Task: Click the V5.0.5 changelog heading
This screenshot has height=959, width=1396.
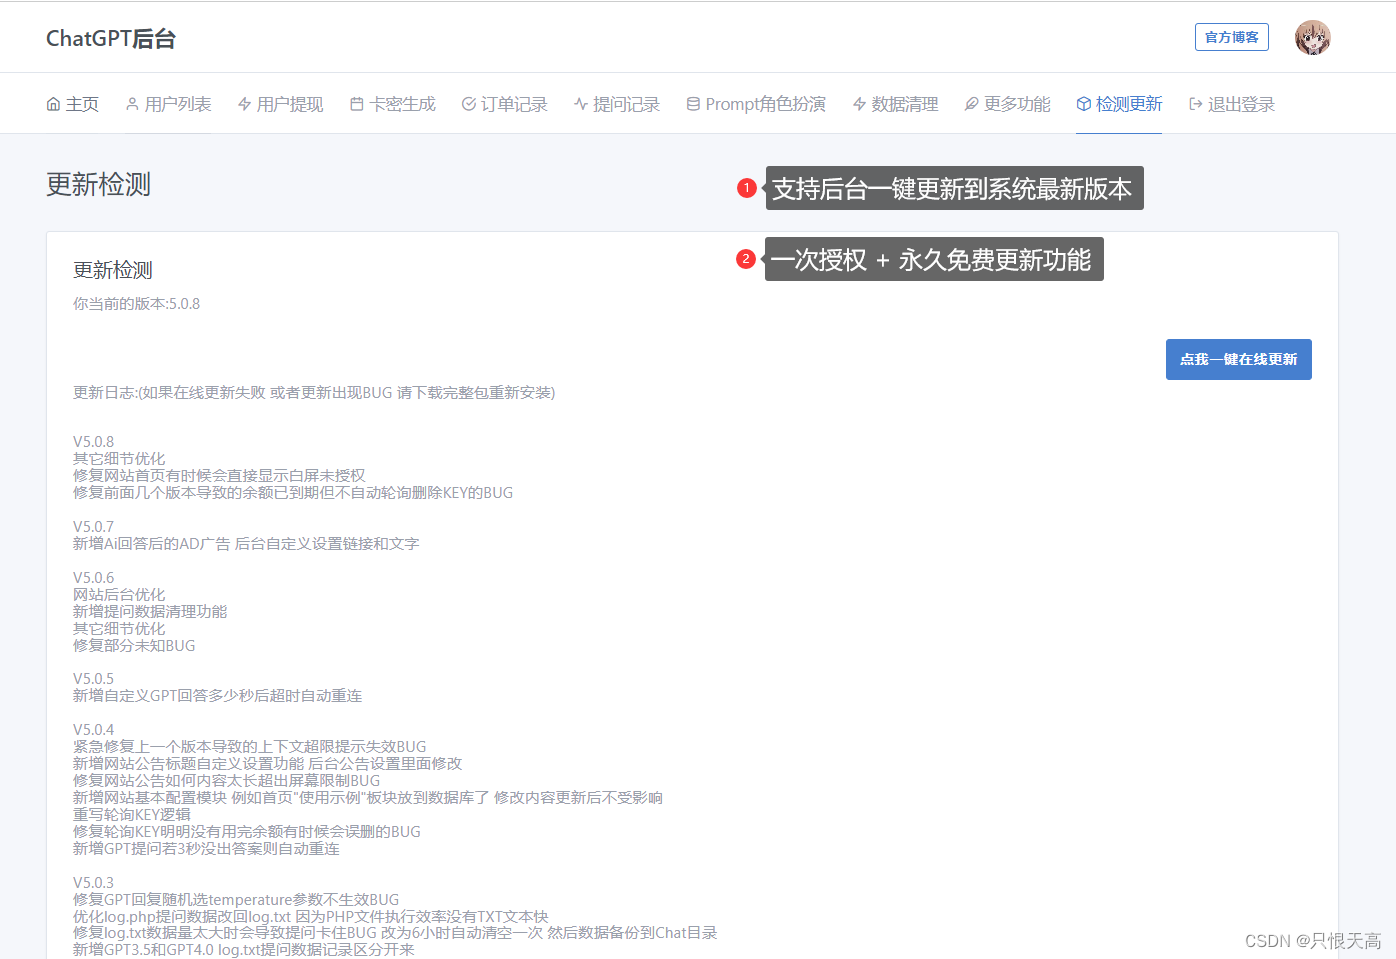Action: [x=94, y=679]
